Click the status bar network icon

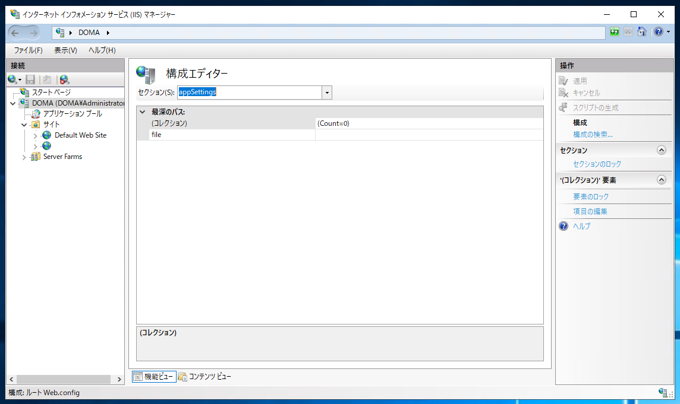pyautogui.click(x=663, y=392)
